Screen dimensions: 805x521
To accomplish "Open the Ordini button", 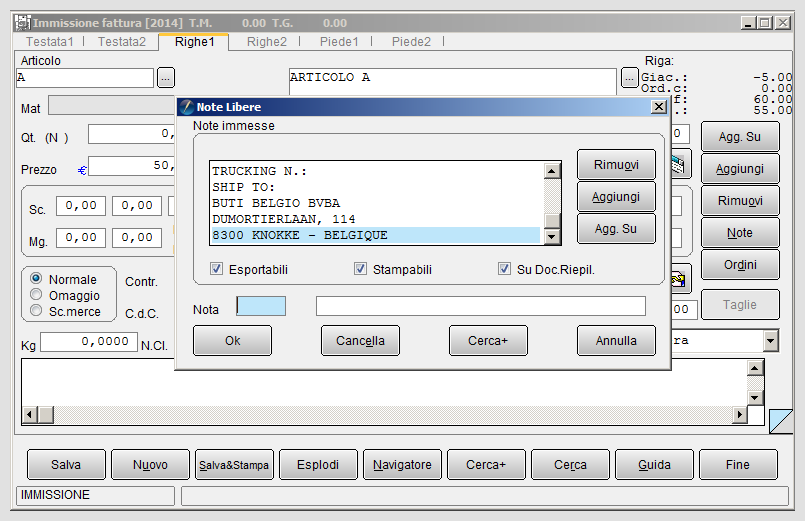I will point(740,264).
